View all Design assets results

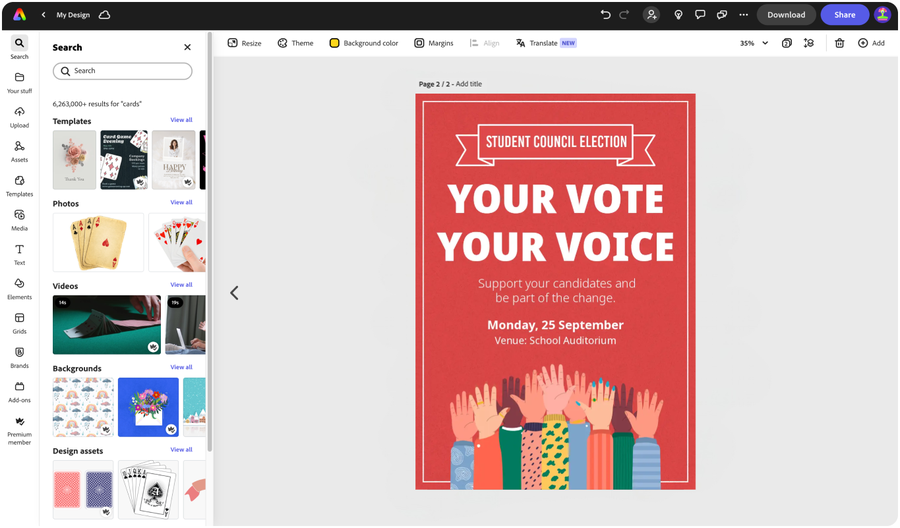click(x=181, y=450)
